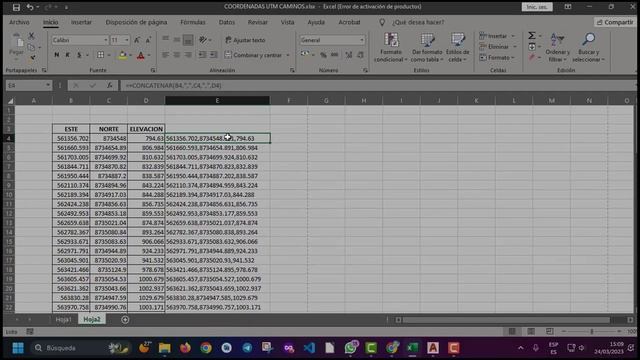Open Ordenar y filtrar menu
The width and height of the screenshot is (640, 360).
pyautogui.click(x=557, y=48)
